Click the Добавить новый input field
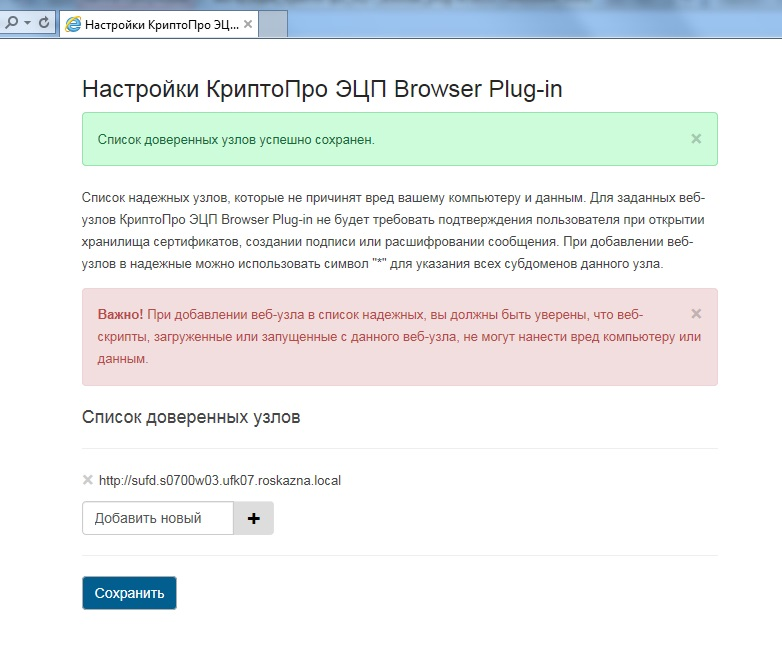This screenshot has height=652, width=782. point(158,518)
